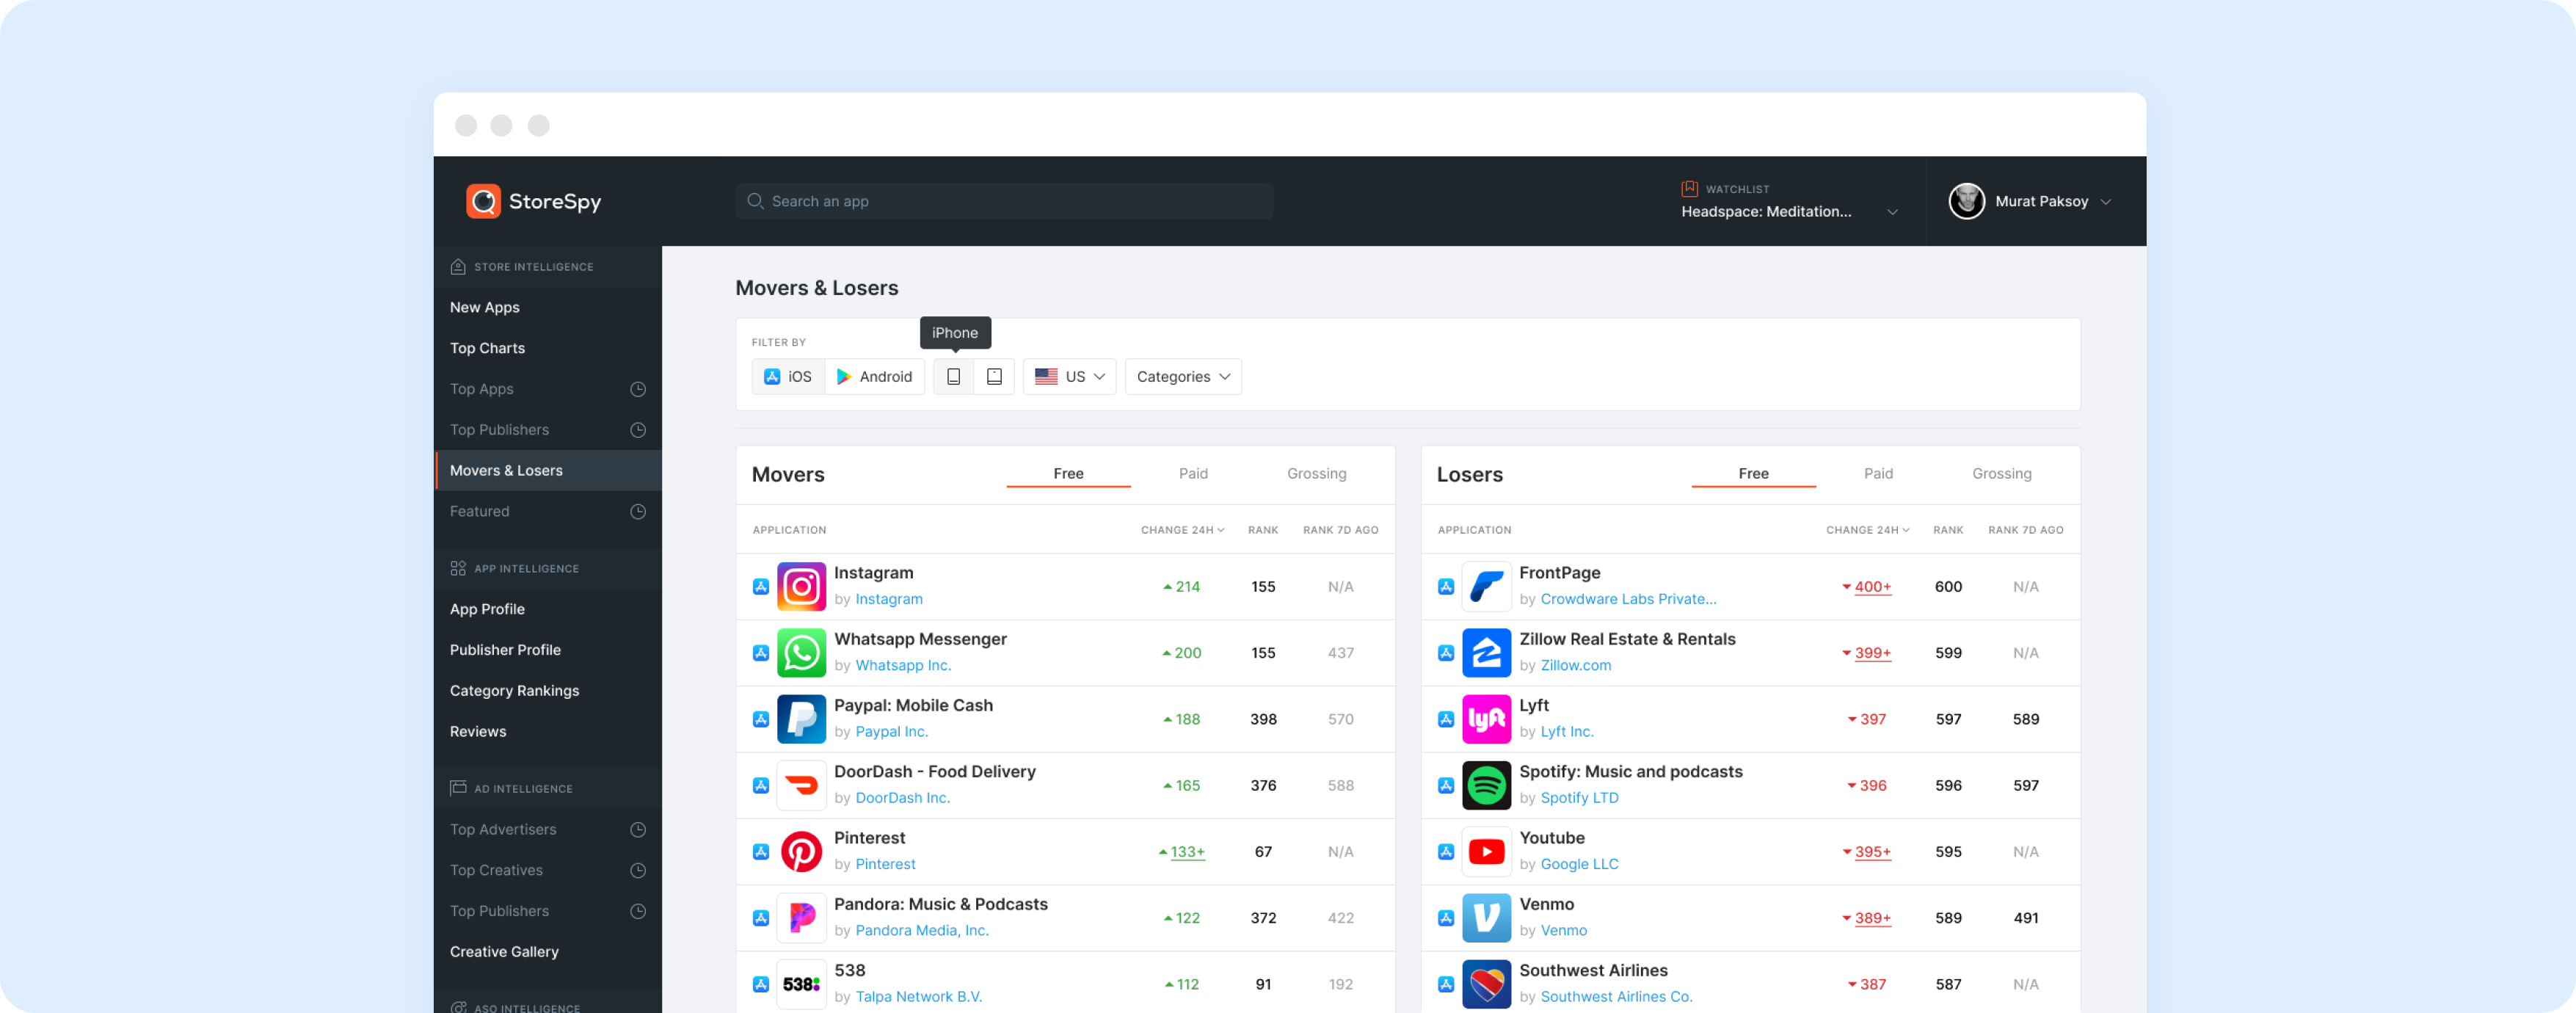This screenshot has width=2576, height=1013.
Task: Click the Pandora app icon
Action: (x=801, y=917)
